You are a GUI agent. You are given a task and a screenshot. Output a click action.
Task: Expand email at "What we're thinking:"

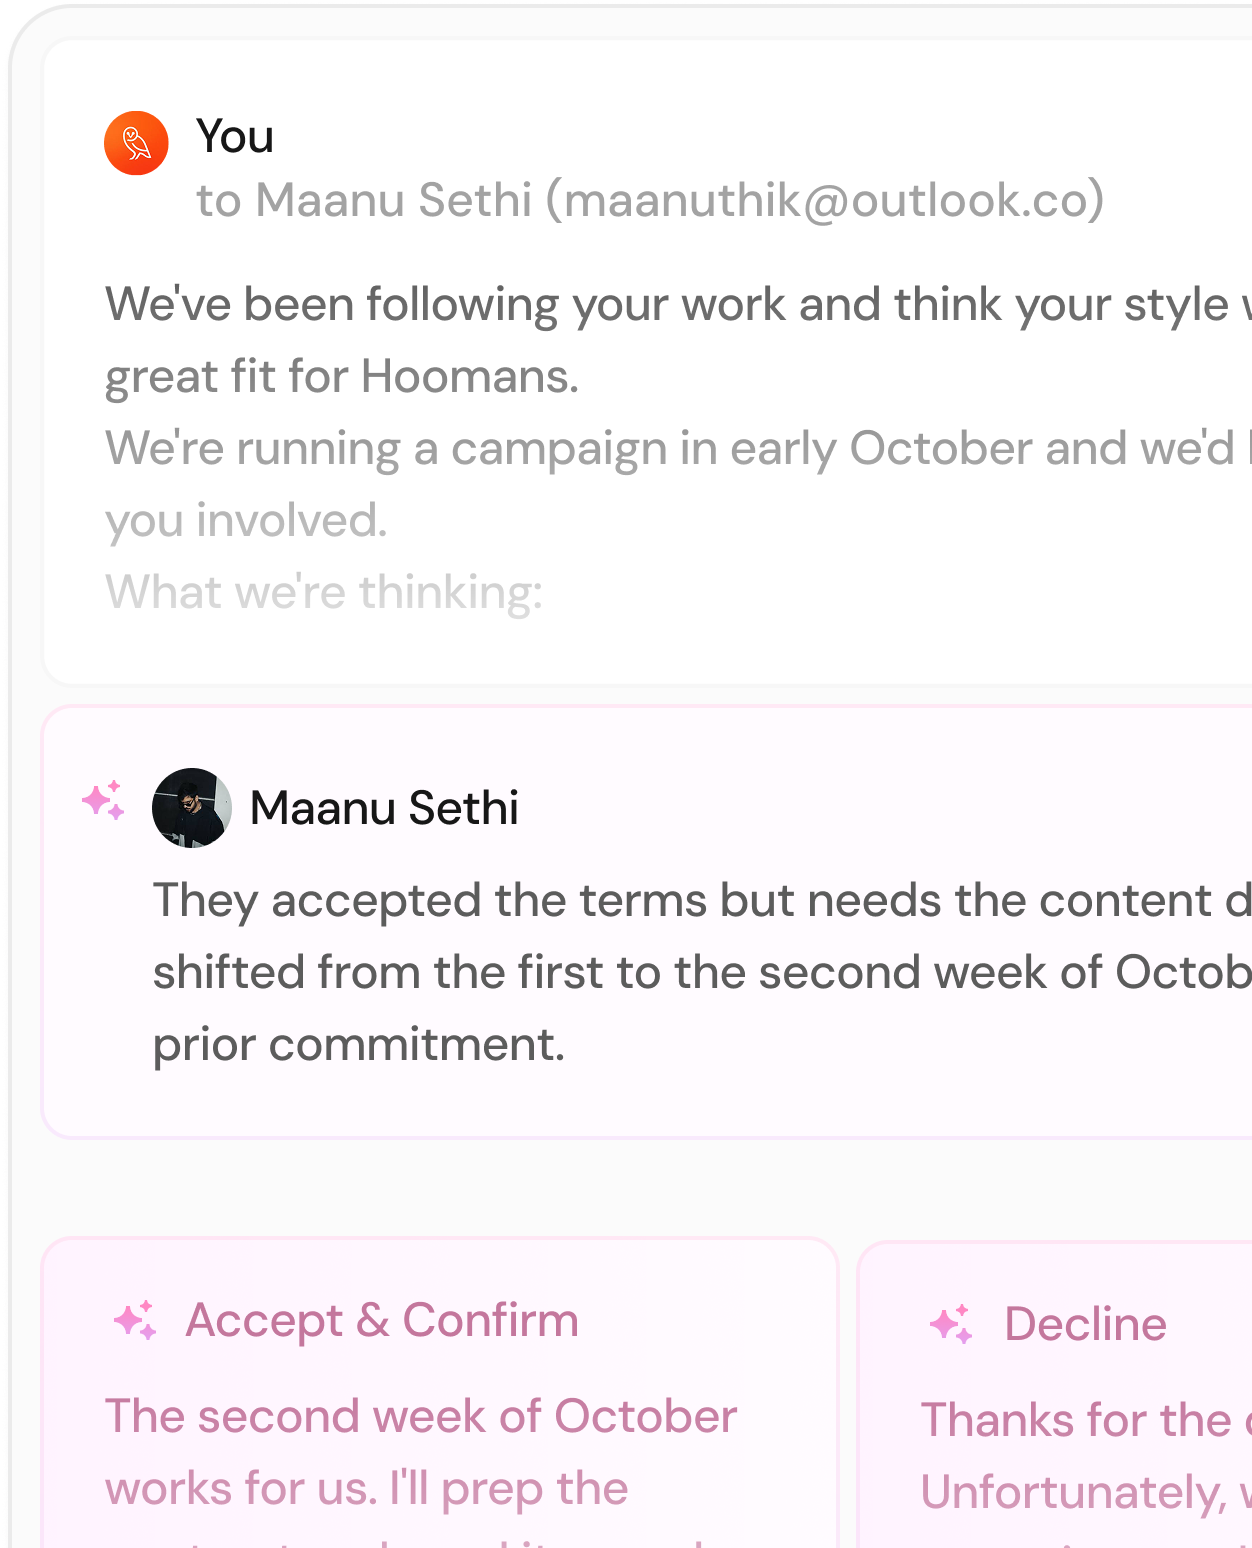coord(324,592)
